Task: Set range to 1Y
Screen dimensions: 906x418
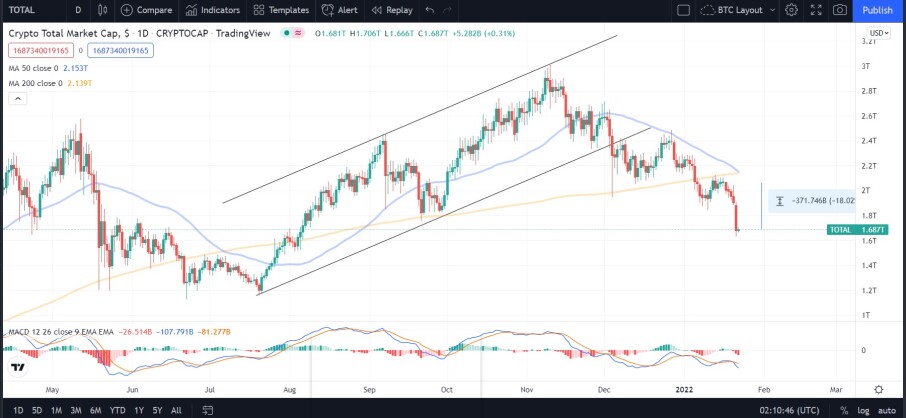Action: point(139,410)
